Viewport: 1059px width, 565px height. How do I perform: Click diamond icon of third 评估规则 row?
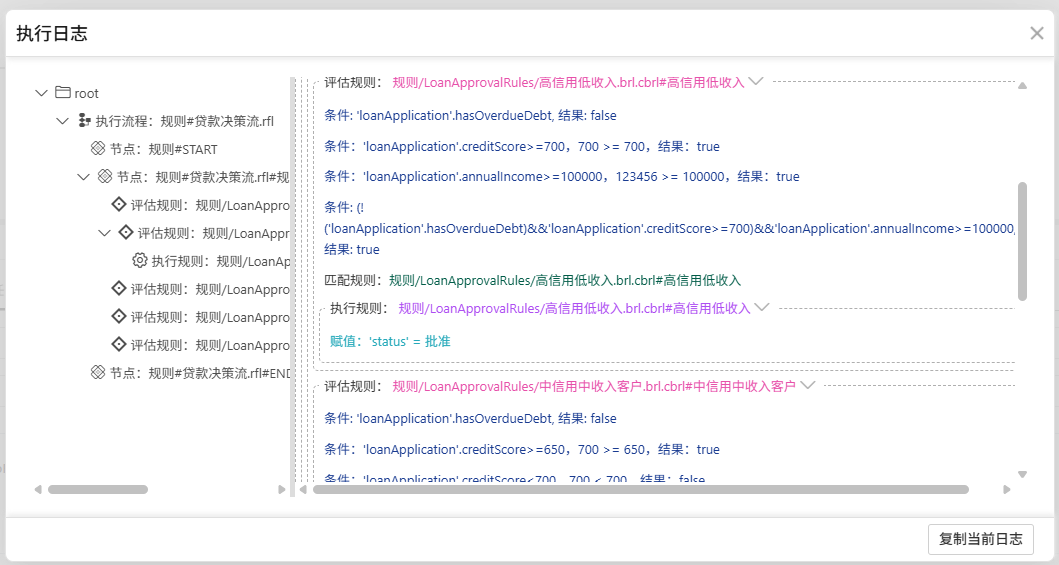(x=119, y=288)
